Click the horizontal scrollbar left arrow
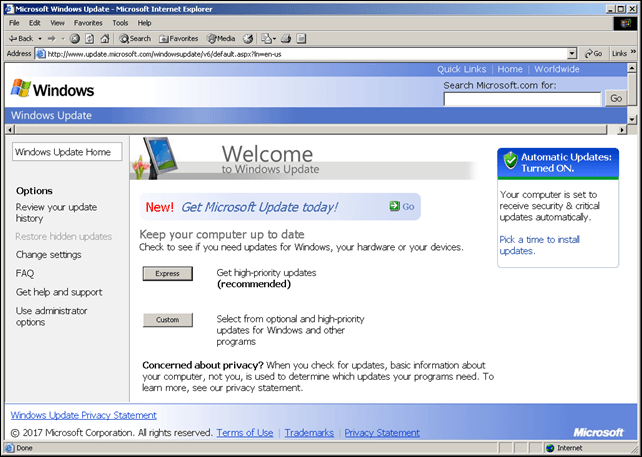642x457 pixels. 10,130
